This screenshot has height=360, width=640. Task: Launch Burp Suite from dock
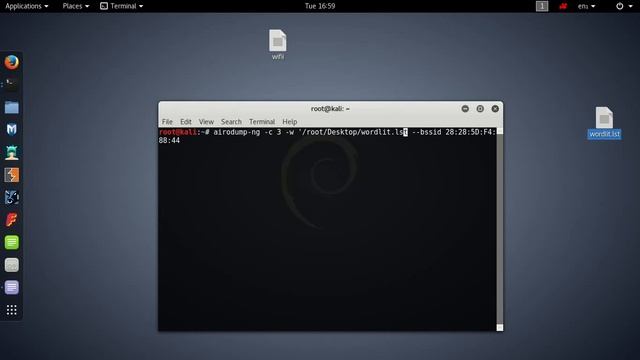tap(11, 175)
